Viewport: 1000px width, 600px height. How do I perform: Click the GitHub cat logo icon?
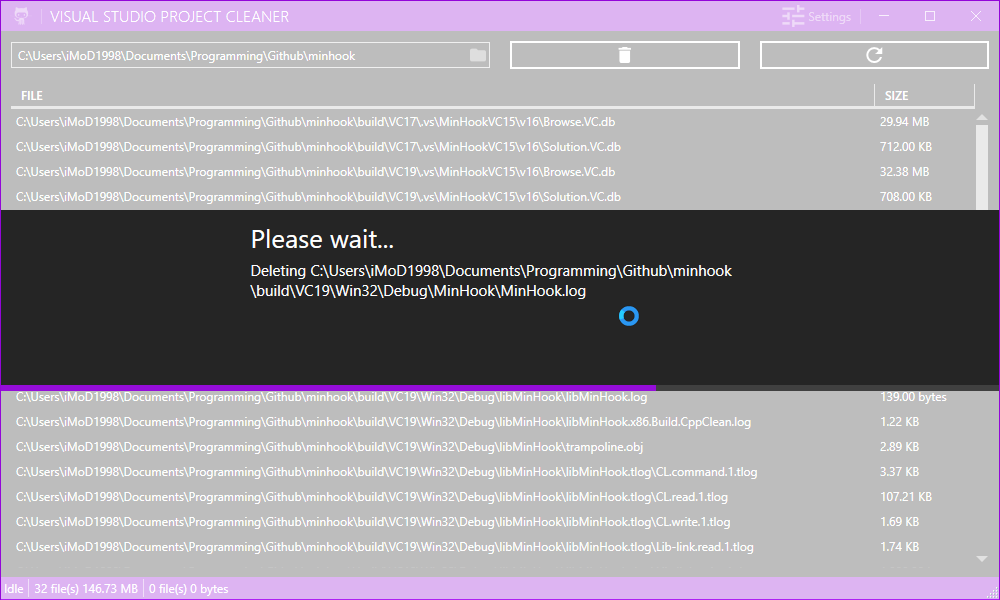click(x=21, y=17)
